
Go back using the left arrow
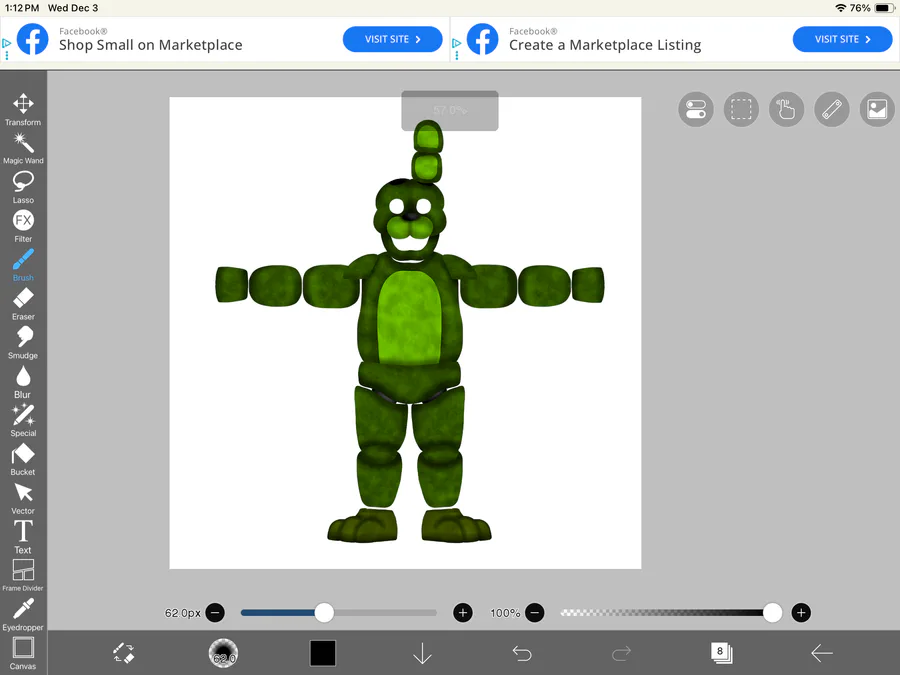821,653
